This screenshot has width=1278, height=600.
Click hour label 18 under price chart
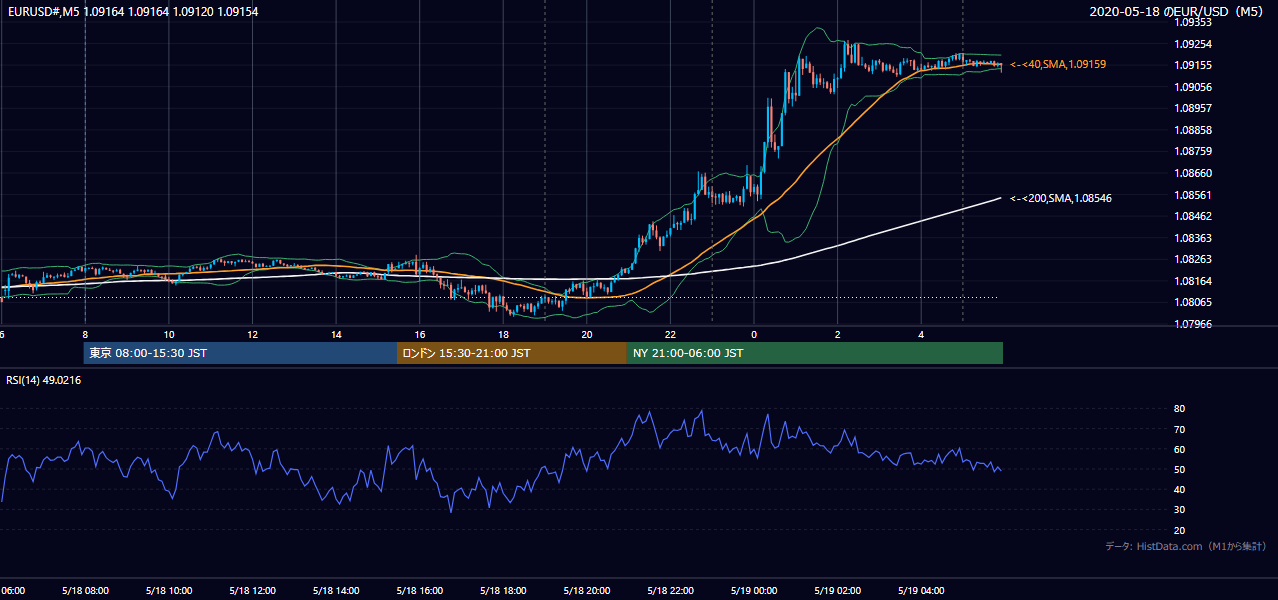coord(503,334)
